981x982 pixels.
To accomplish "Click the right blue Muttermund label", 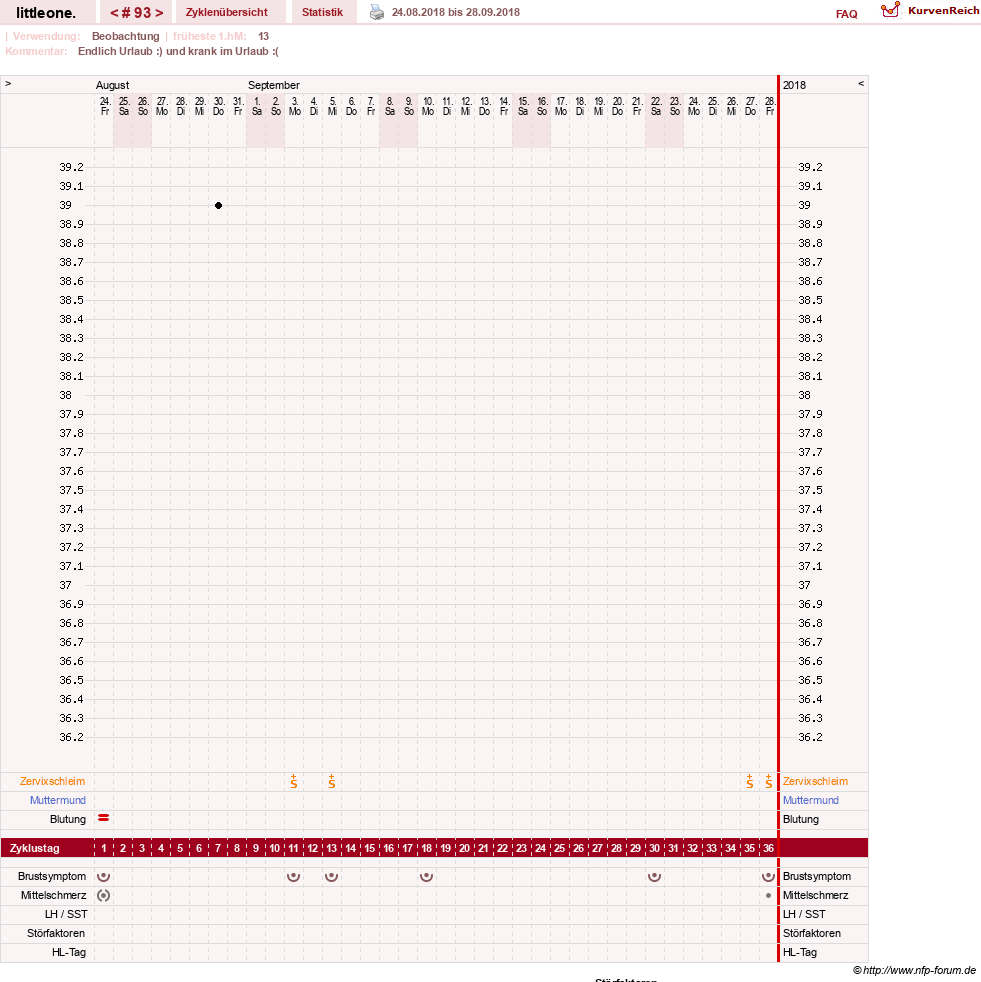I will [811, 800].
